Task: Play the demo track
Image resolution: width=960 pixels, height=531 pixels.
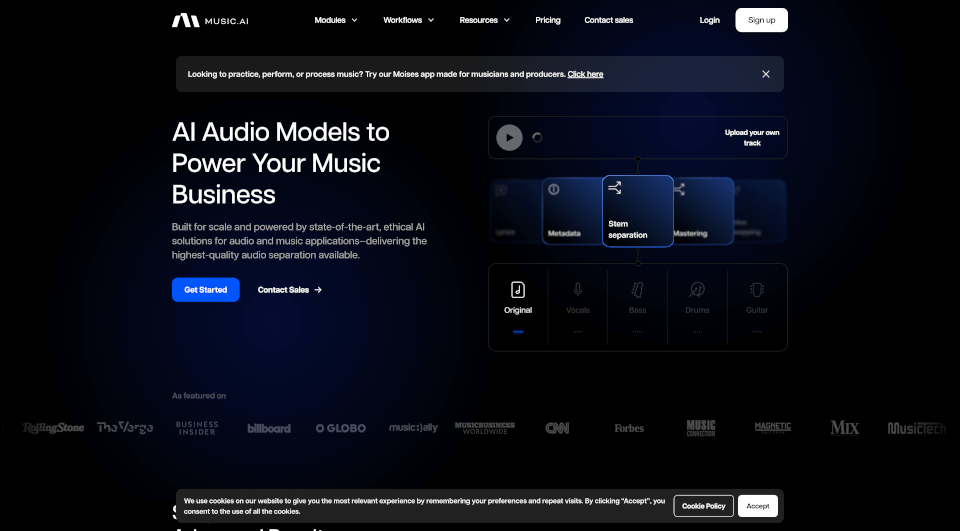Action: (x=509, y=138)
